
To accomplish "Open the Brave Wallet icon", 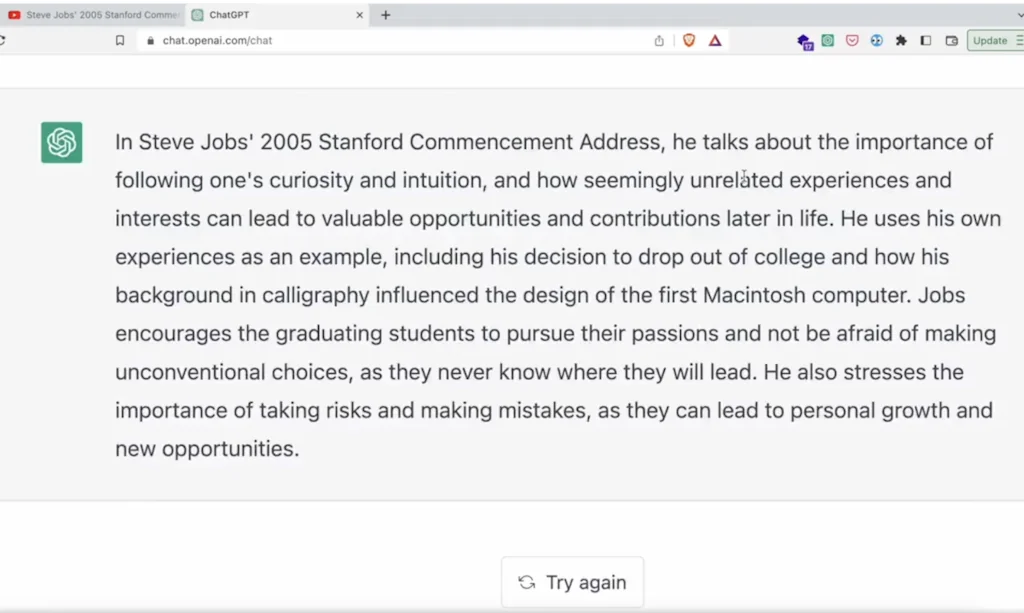I will (950, 40).
